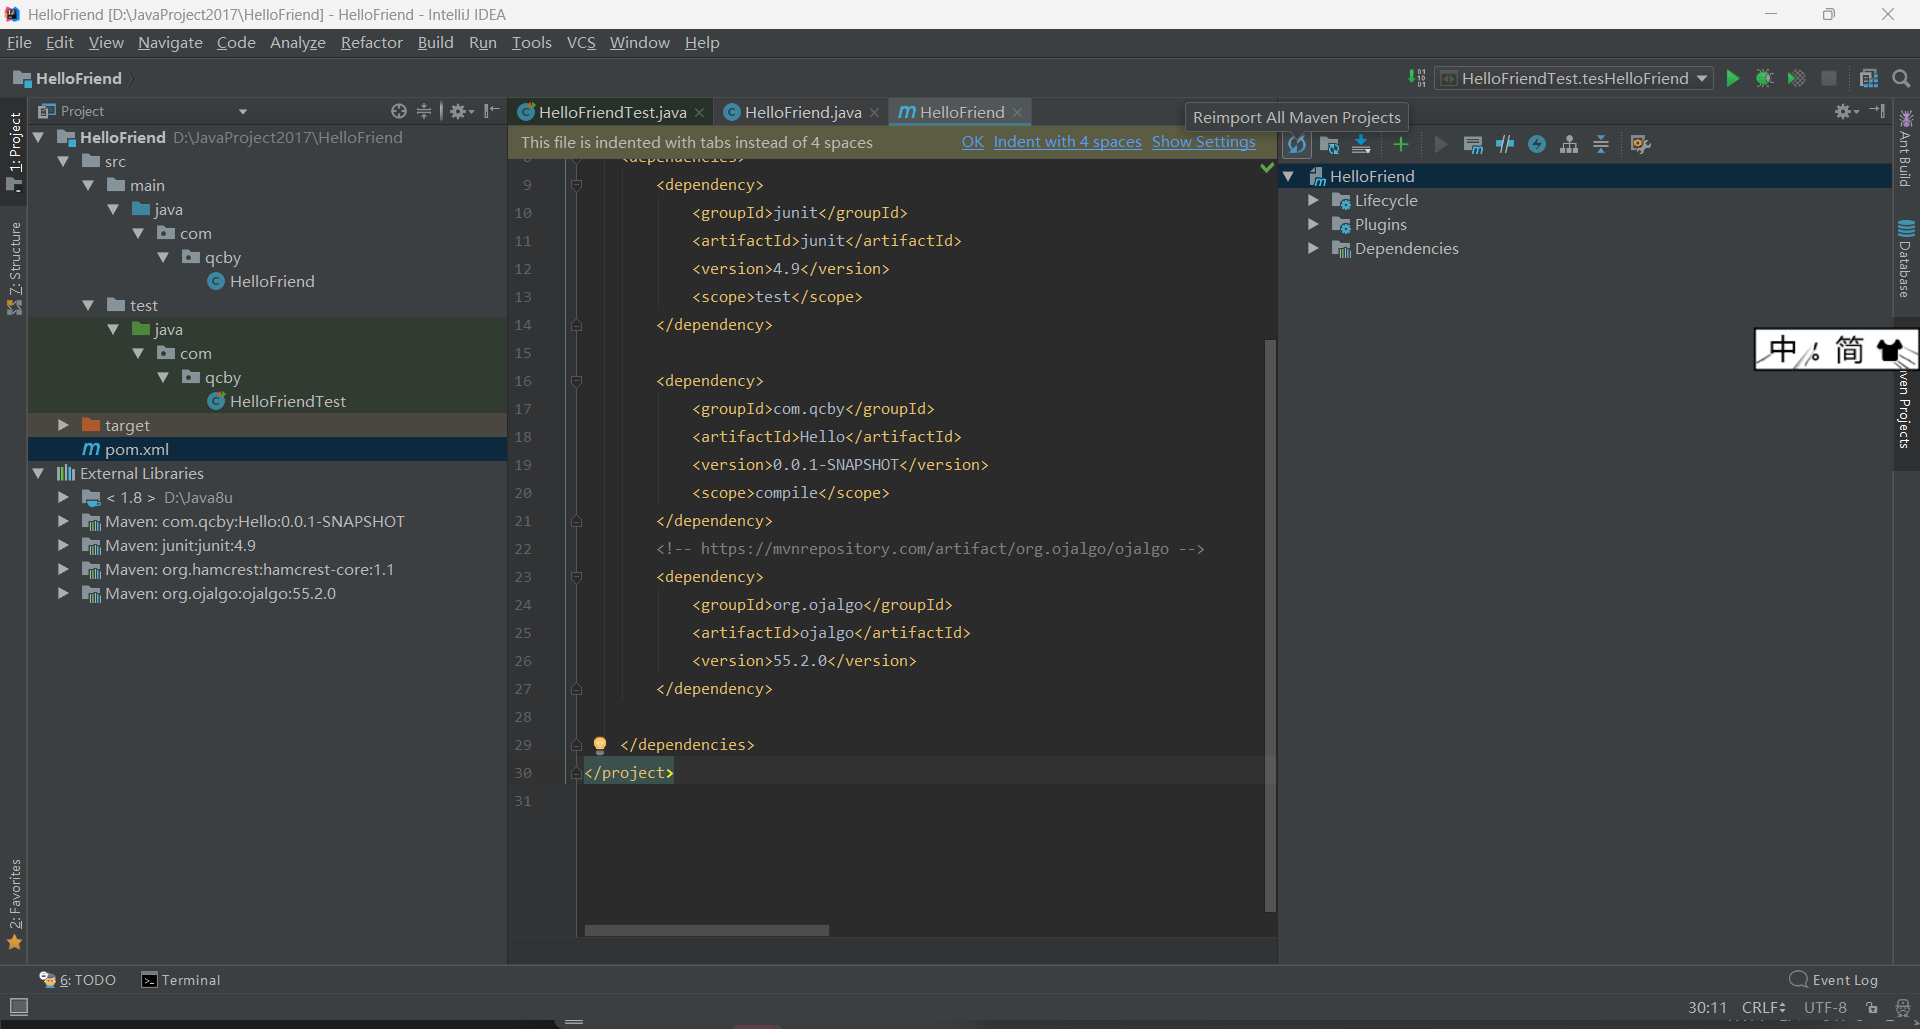Open Project Structure icon
Image resolution: width=1920 pixels, height=1029 pixels.
[1869, 78]
